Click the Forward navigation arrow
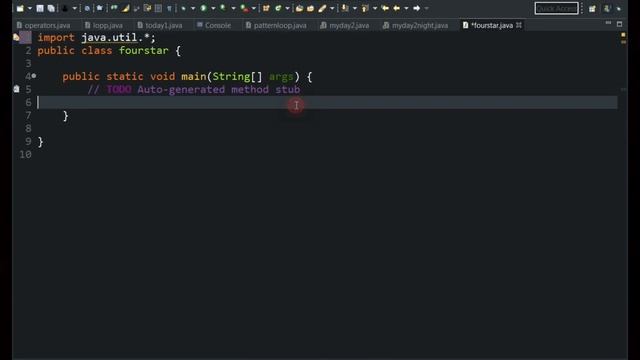Screen dimensions: 640x360 pos(416,8)
